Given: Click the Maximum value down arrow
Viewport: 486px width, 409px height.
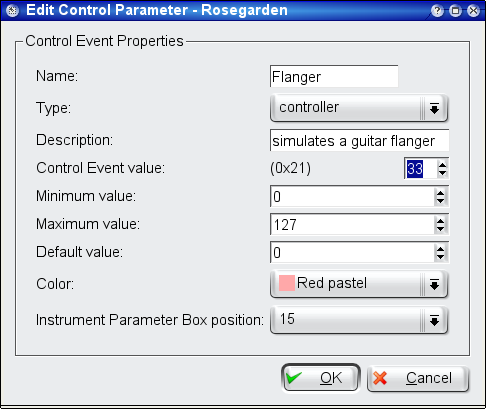Looking at the screenshot, I should (x=440, y=229).
